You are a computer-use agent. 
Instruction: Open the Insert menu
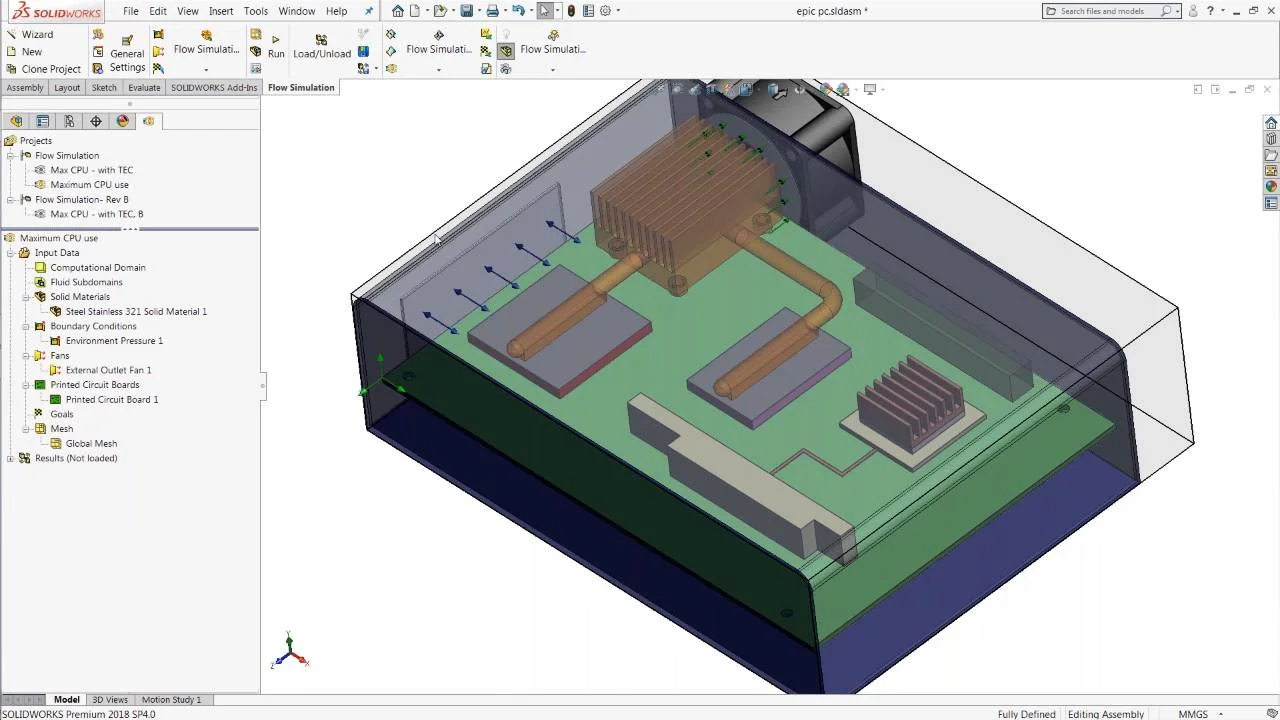(x=221, y=11)
